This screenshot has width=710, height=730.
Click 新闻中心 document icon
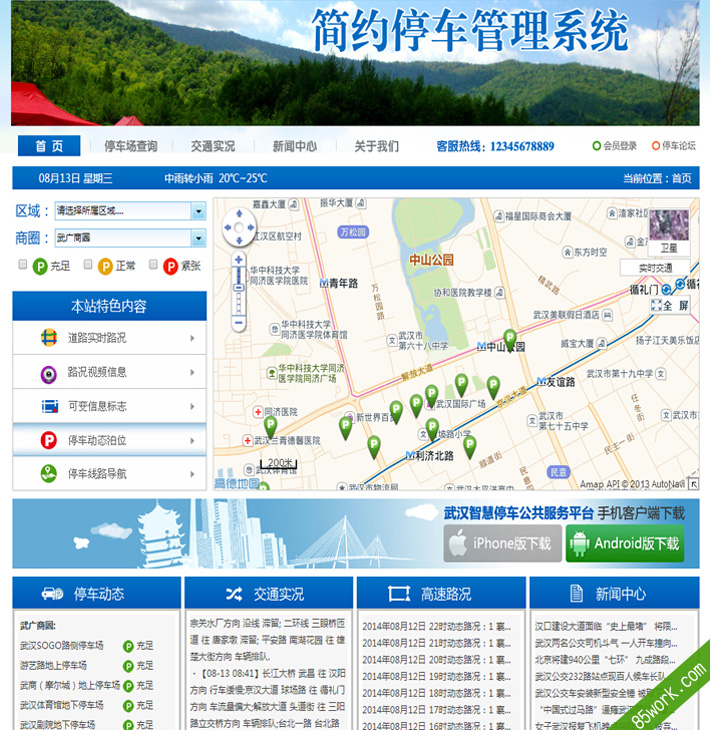(x=576, y=594)
